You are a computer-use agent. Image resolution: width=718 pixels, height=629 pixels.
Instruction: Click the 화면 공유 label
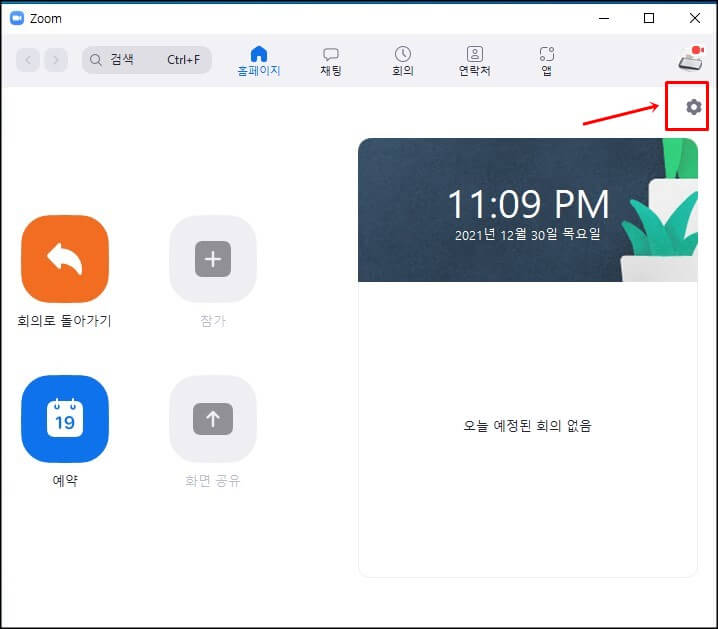212,480
